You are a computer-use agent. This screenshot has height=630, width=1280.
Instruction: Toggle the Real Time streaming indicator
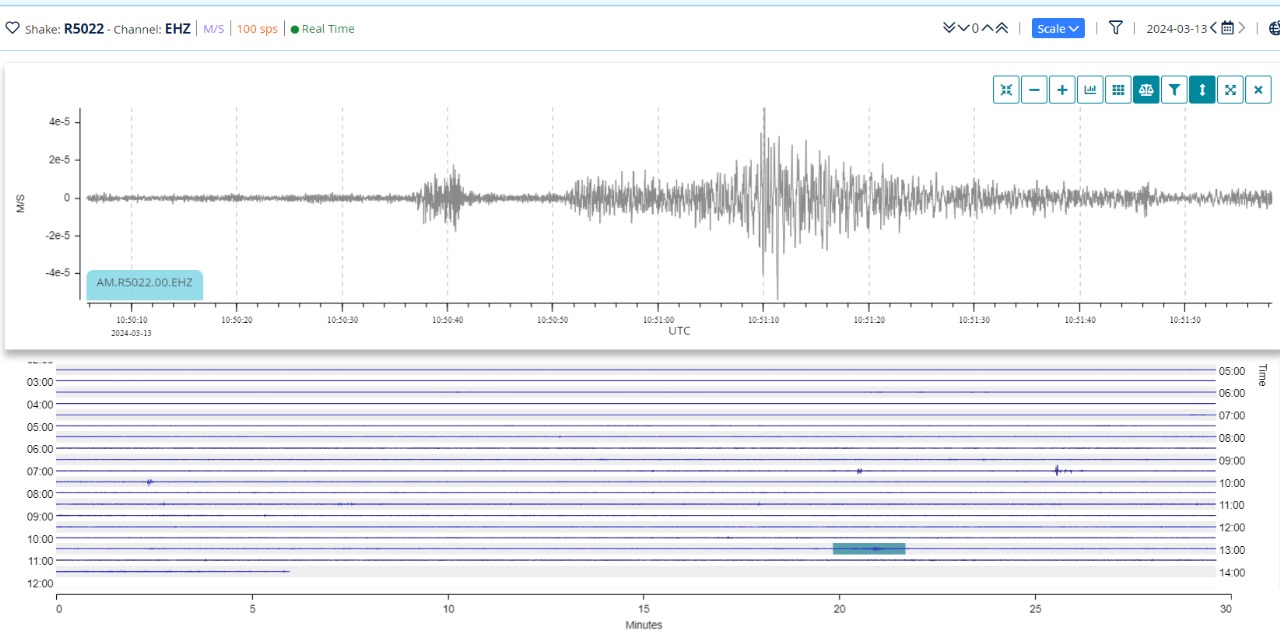pyautogui.click(x=323, y=29)
